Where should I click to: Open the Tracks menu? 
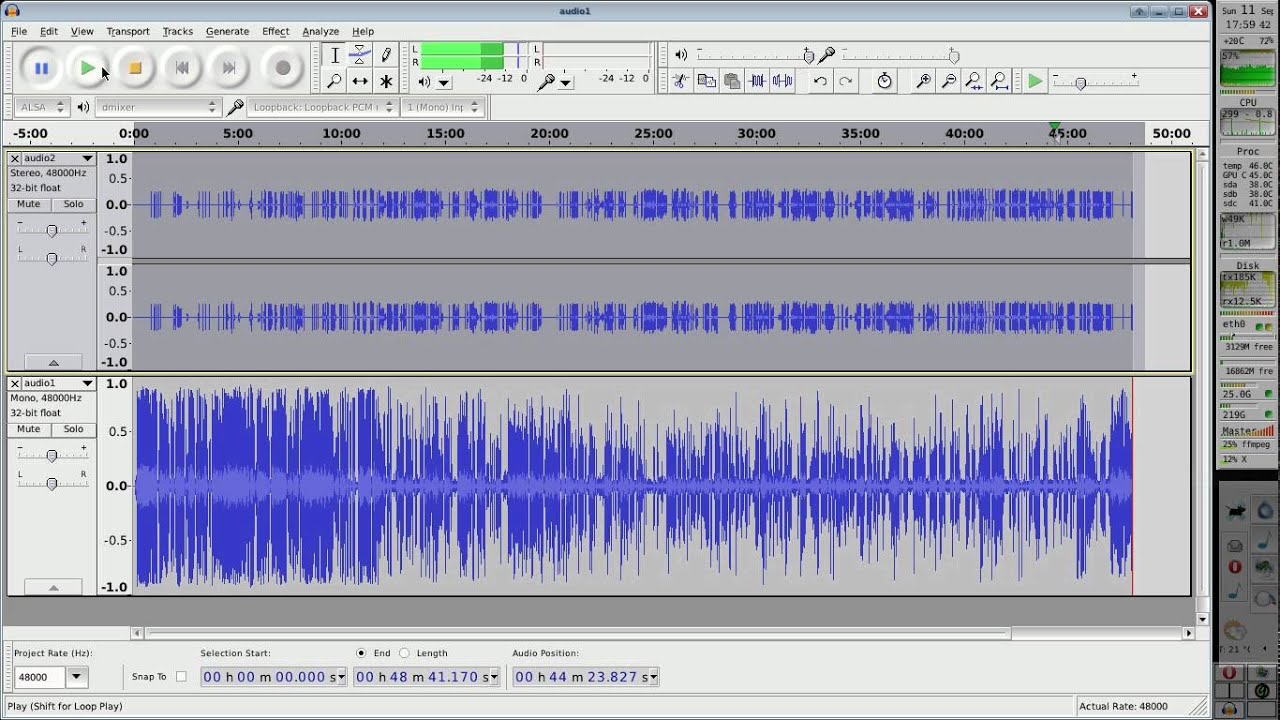(x=177, y=31)
